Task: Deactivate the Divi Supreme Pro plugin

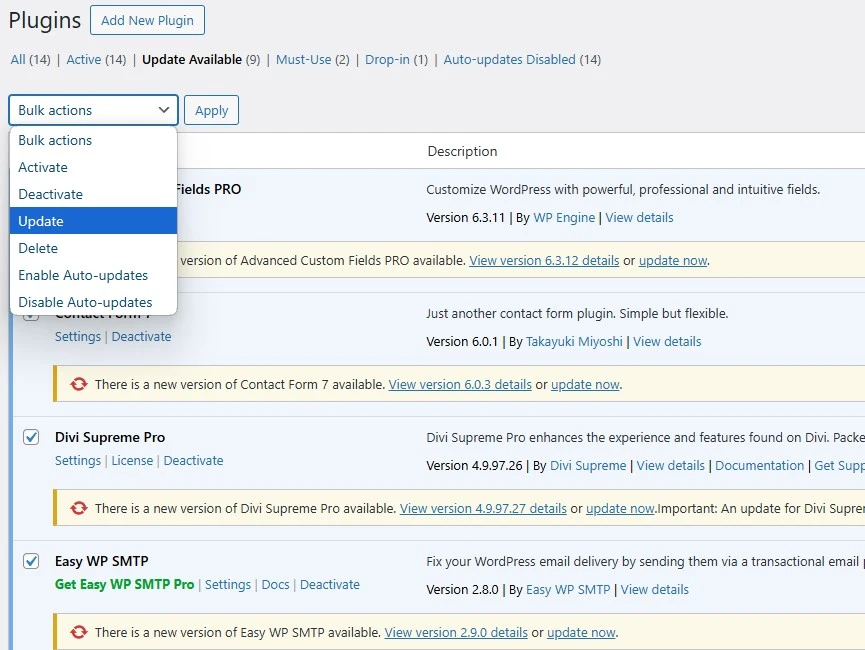Action: point(193,460)
